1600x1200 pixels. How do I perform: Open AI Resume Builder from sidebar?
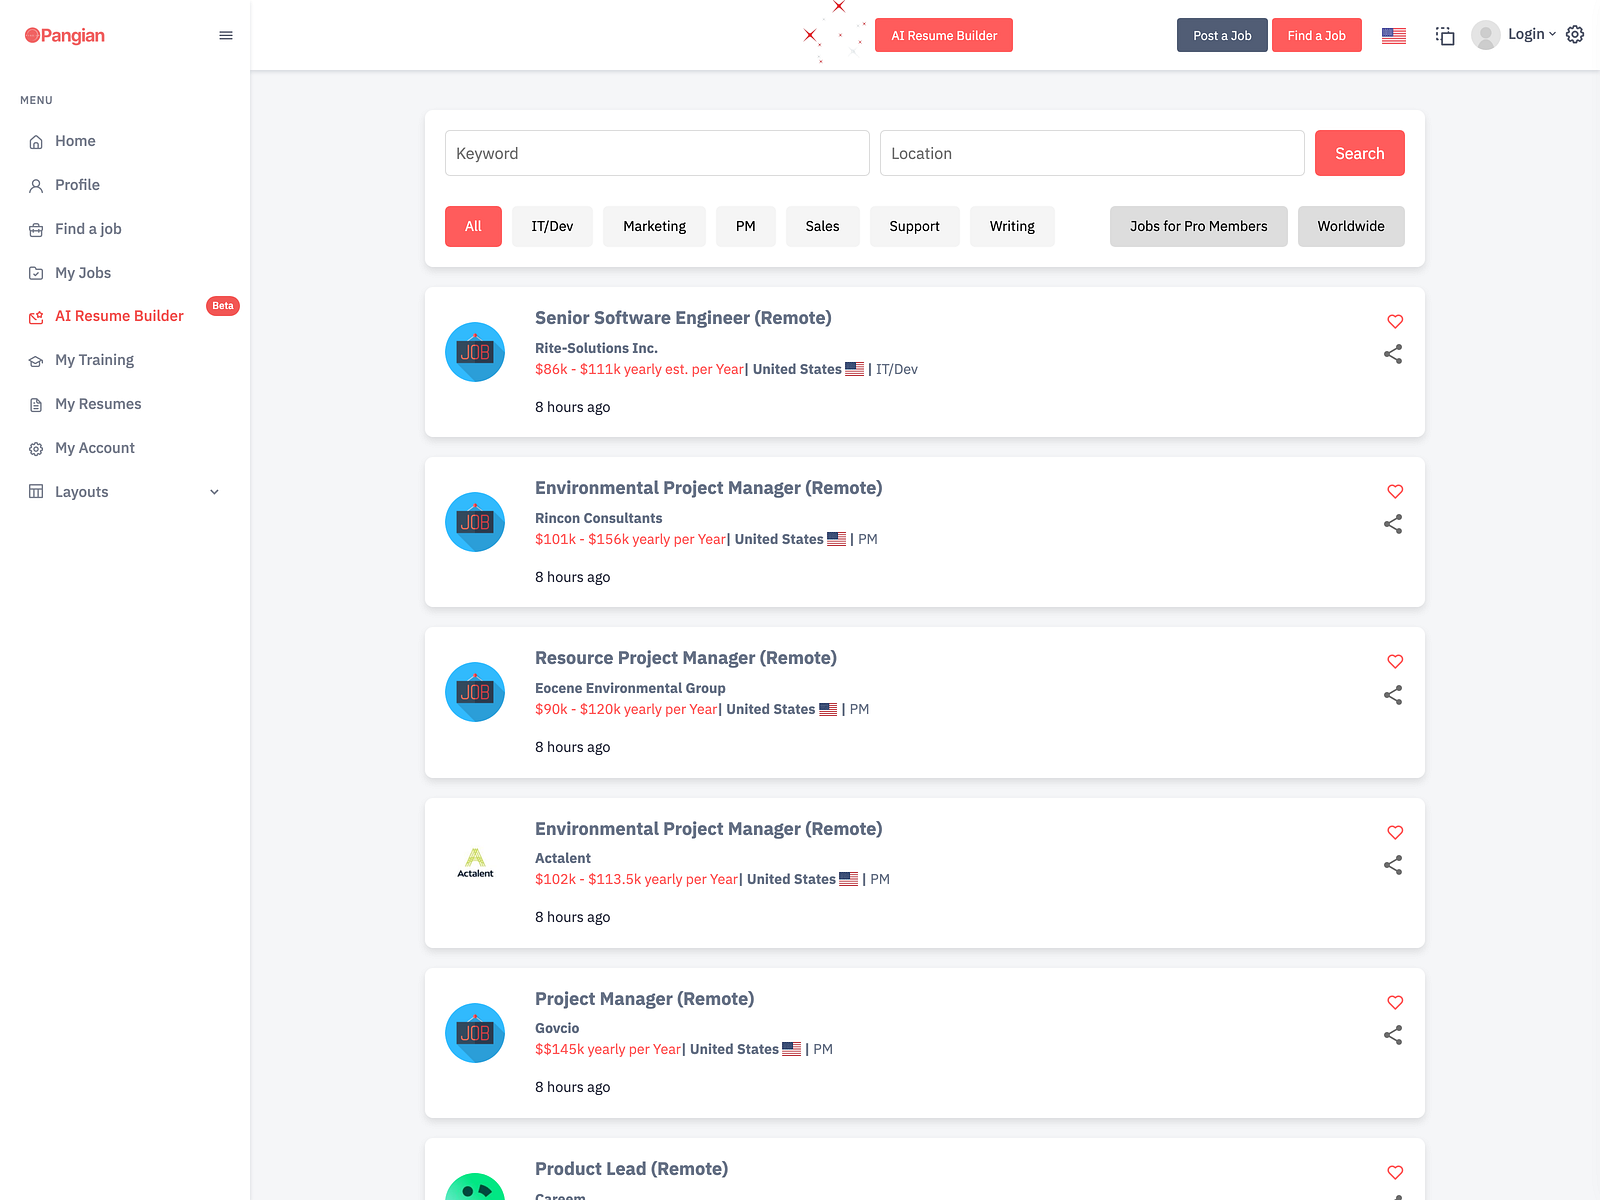119,315
